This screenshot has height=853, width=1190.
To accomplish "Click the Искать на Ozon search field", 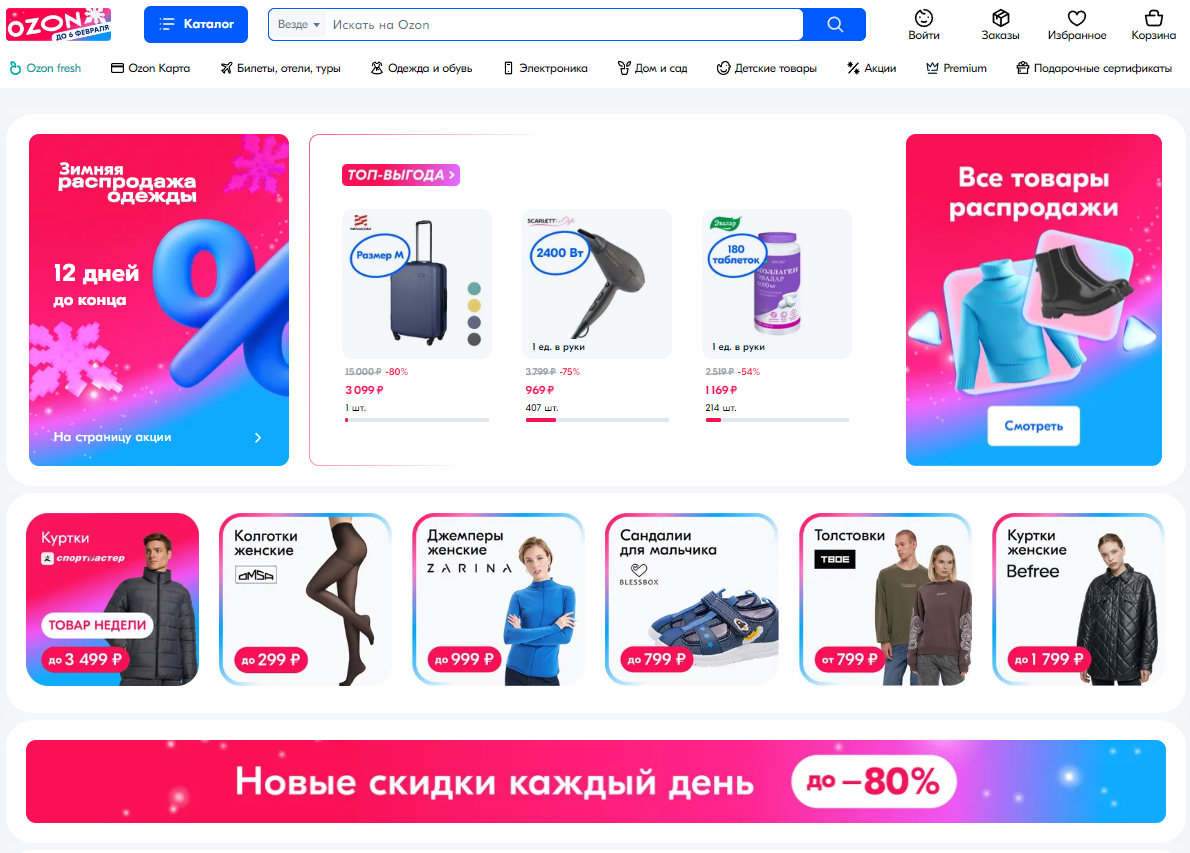I will [564, 24].
